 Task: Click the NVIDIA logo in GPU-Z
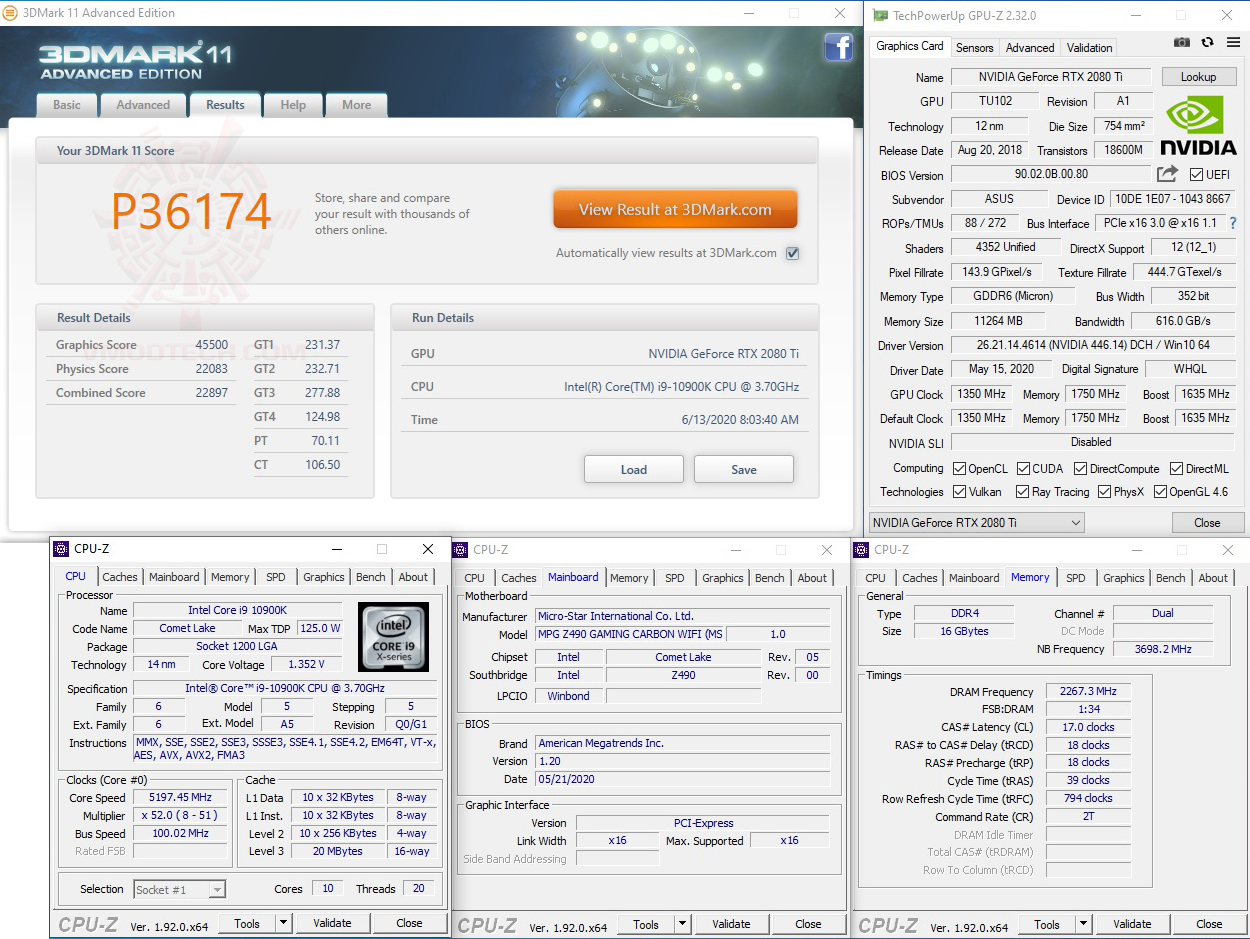(1198, 125)
